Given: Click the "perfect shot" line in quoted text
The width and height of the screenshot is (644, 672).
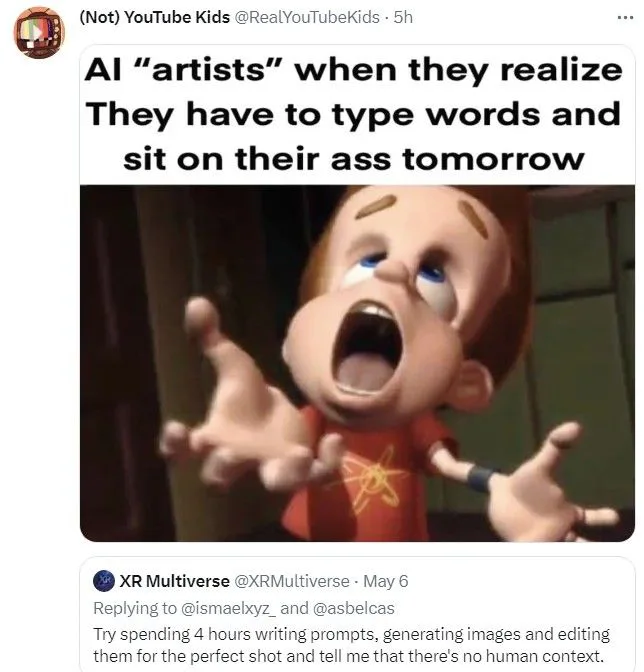Looking at the screenshot, I should point(348,656).
